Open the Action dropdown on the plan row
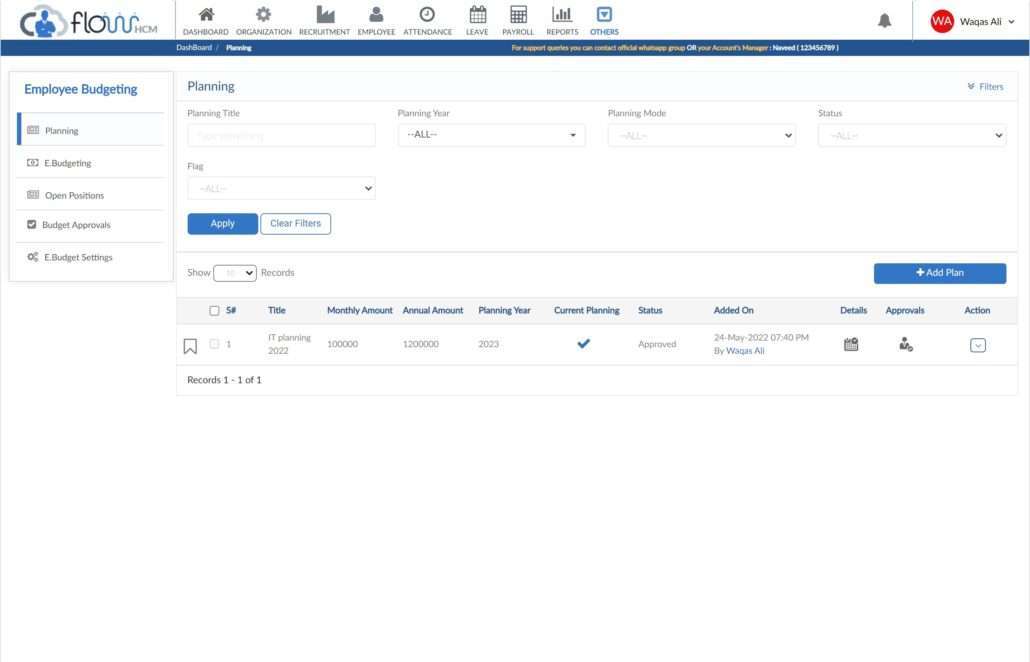The width and height of the screenshot is (1030, 662). pyautogui.click(x=977, y=343)
